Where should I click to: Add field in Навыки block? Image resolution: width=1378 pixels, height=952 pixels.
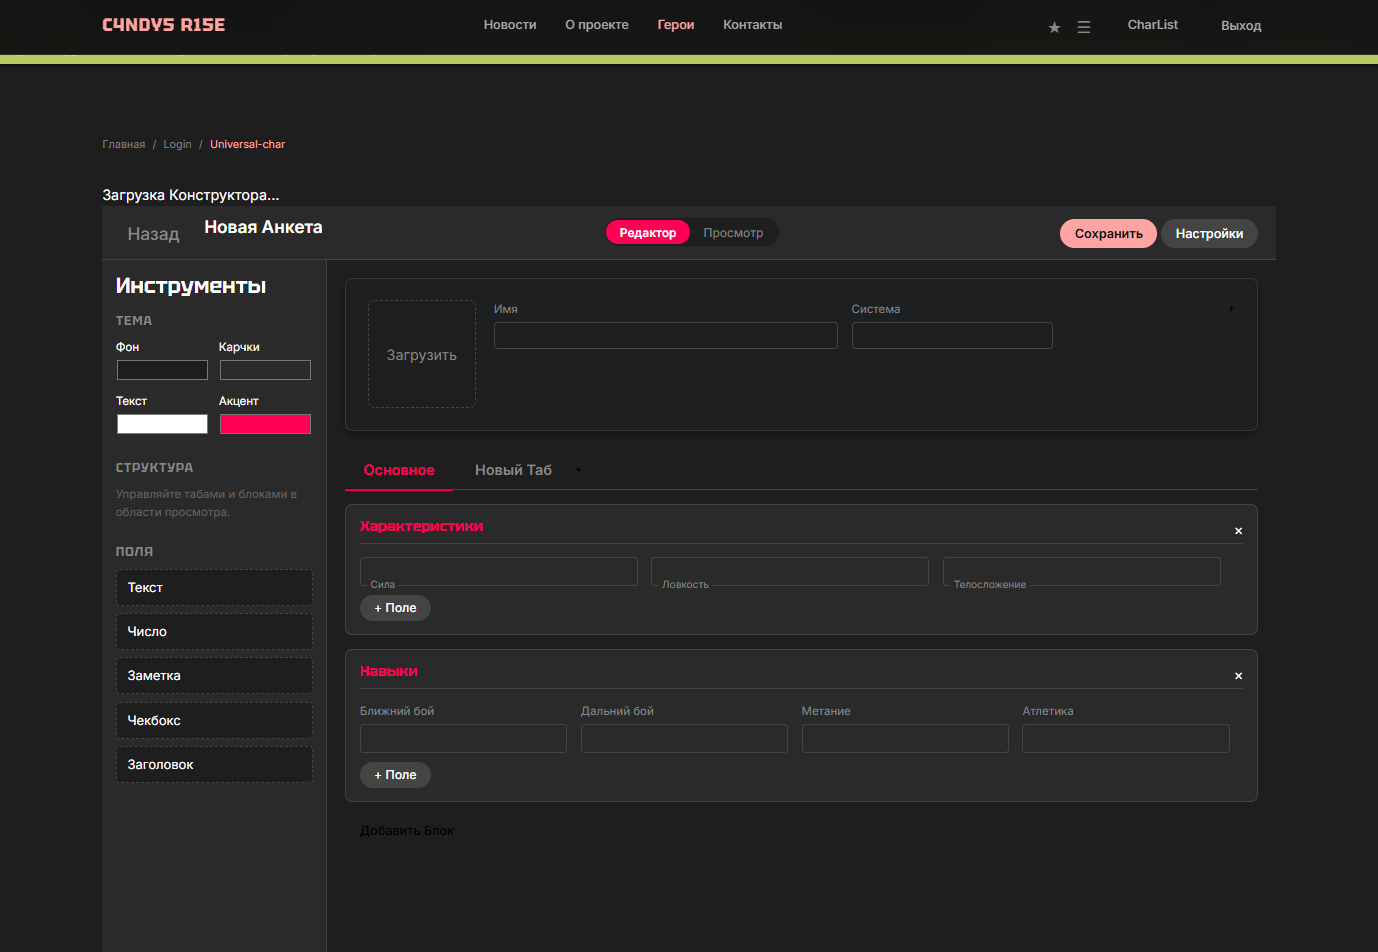click(395, 775)
